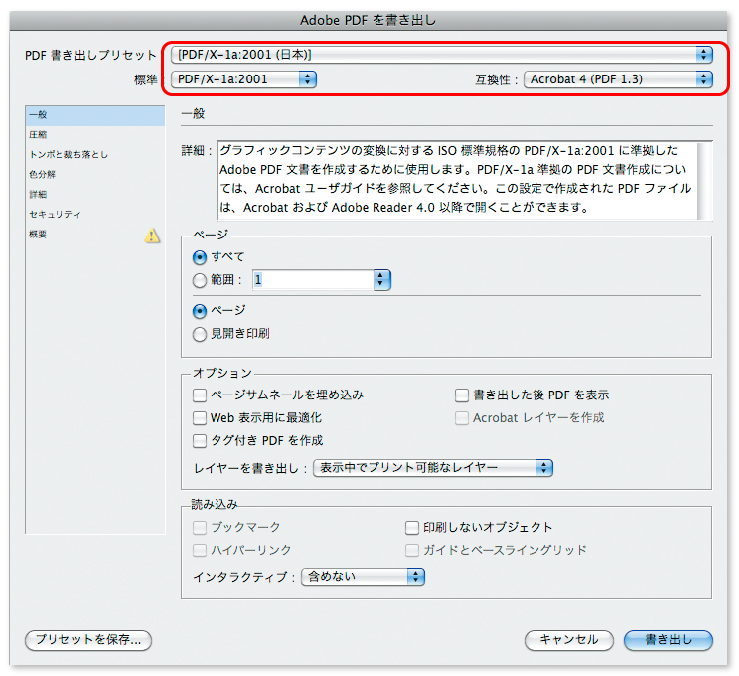Click the 範囲 page number input field
This screenshot has height=676, width=739.
[313, 280]
